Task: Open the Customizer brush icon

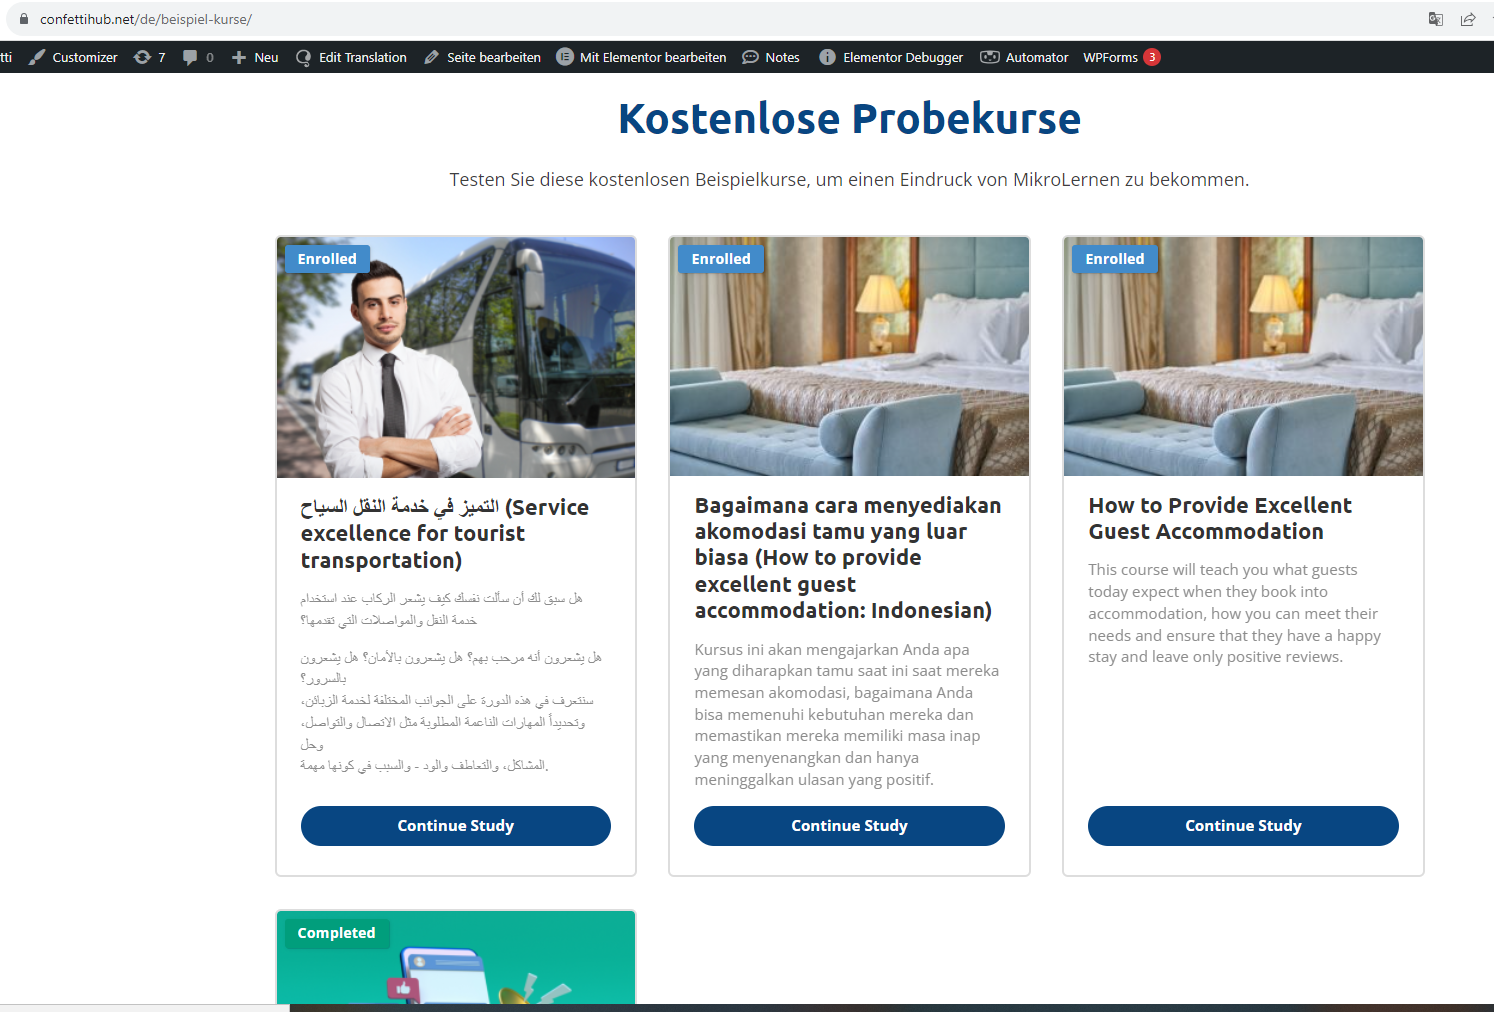Action: click(37, 57)
